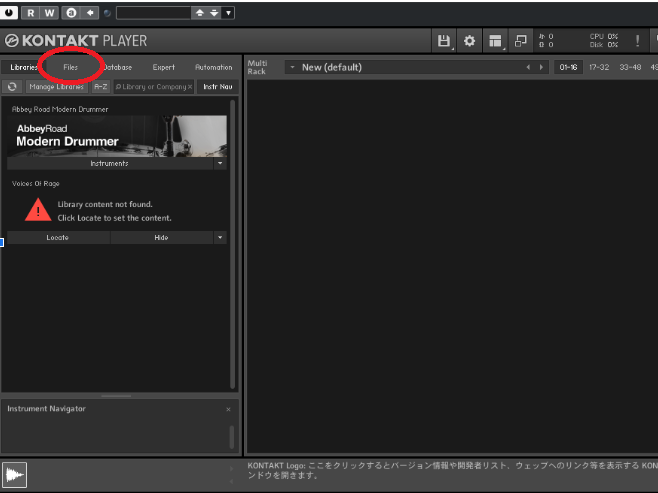
Task: Open the floppy disk Files menu
Action: pyautogui.click(x=444, y=41)
